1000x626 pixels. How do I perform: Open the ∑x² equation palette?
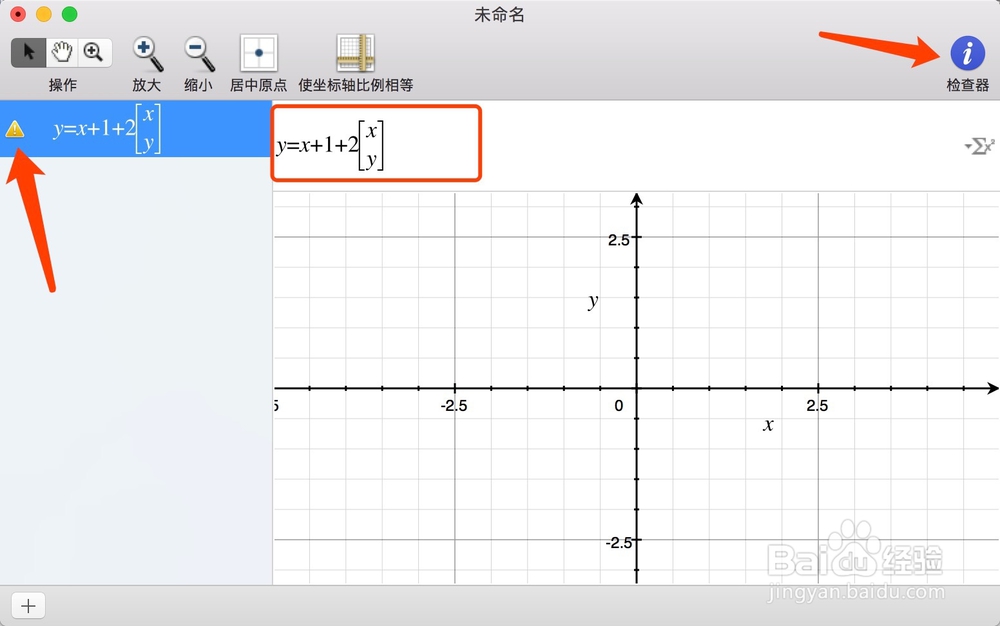pos(984,146)
